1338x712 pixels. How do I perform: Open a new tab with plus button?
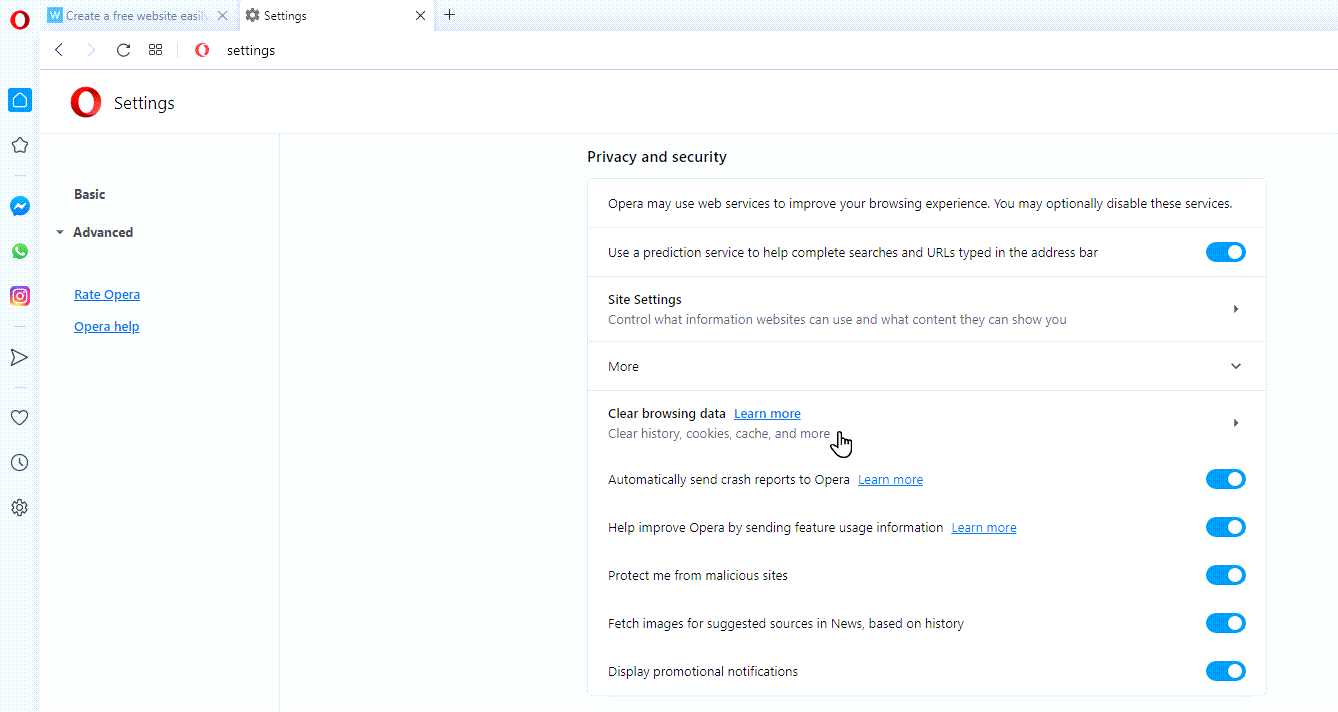[x=449, y=15]
